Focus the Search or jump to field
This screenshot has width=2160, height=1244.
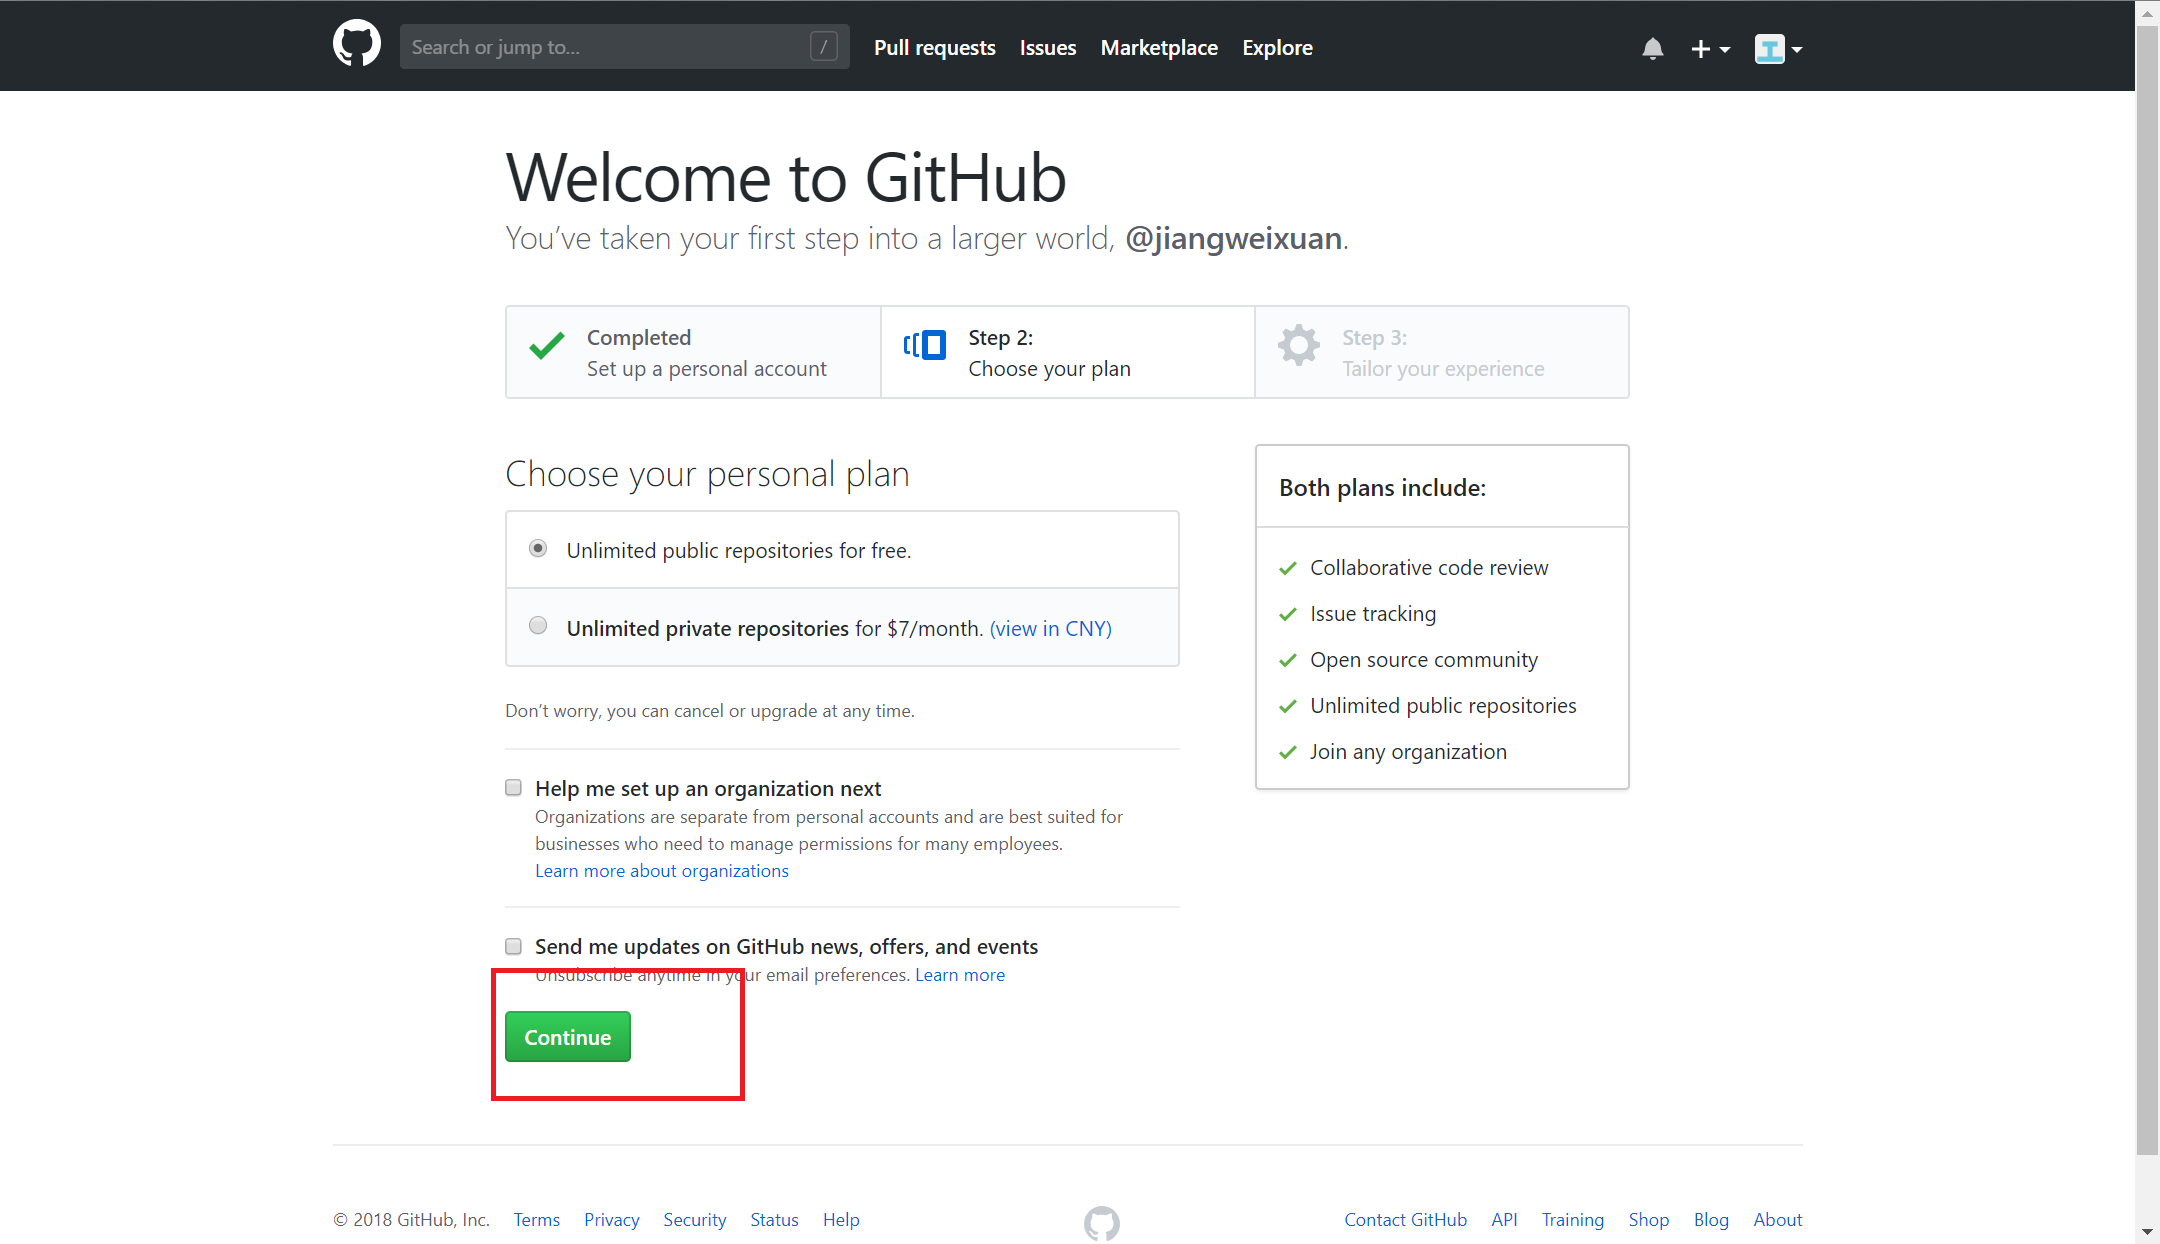click(x=625, y=46)
